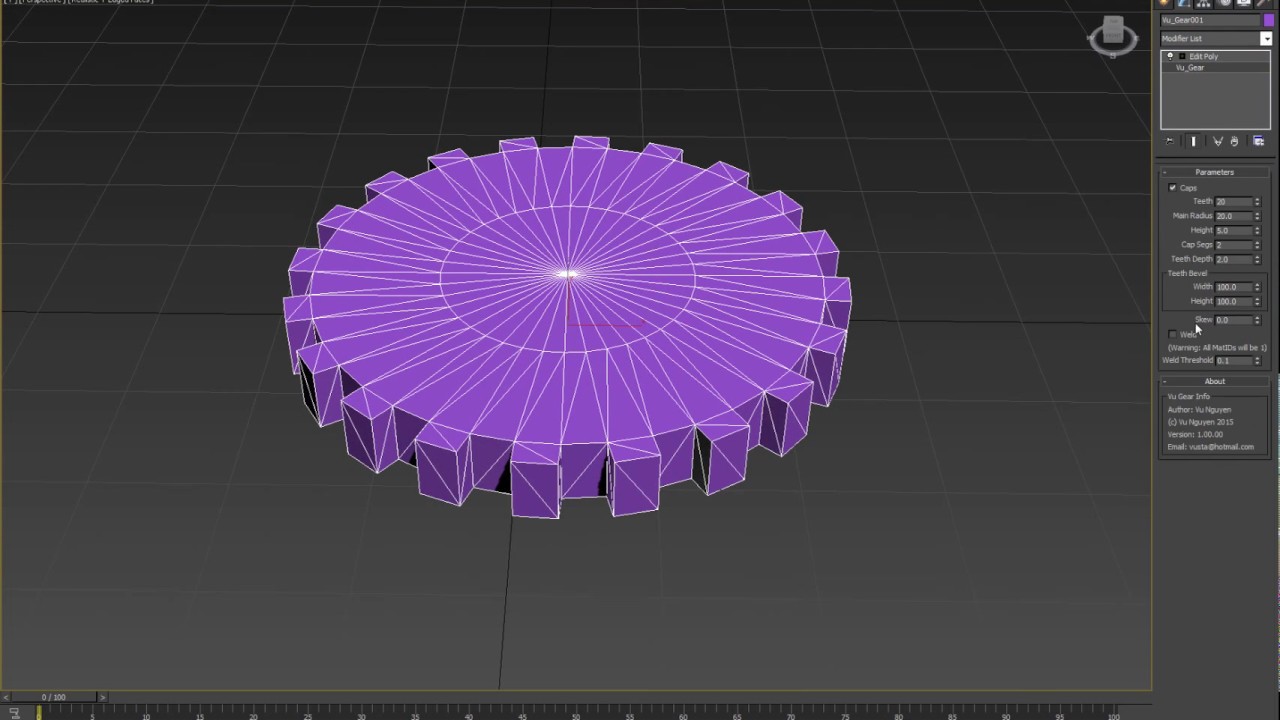This screenshot has height=720, width=1280.
Task: Click the (c) Vu Nguyen 2015 text
Action: click(x=1200, y=422)
